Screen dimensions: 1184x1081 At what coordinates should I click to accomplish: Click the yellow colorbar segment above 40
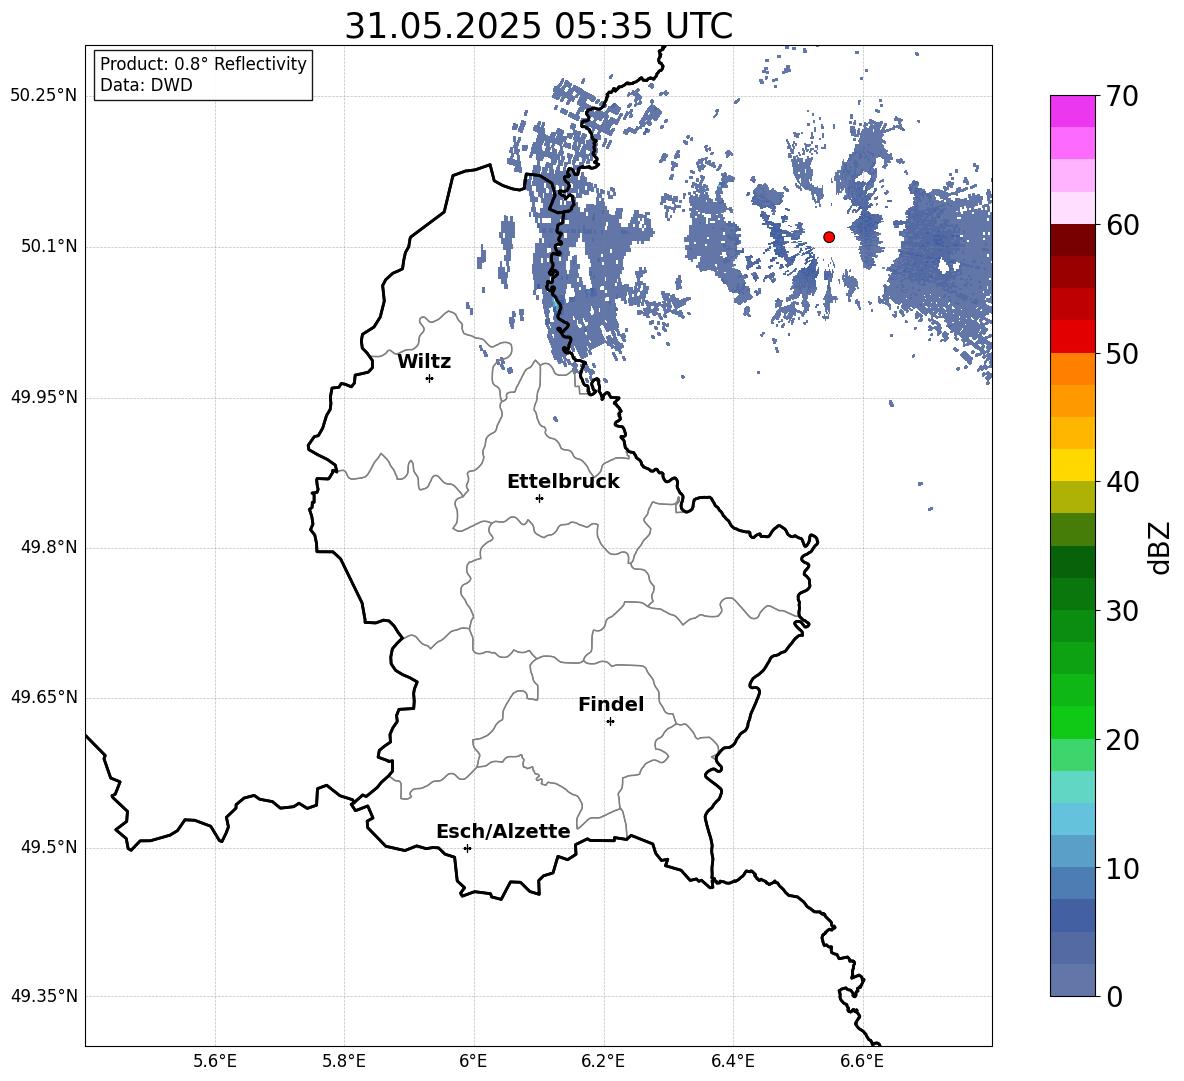point(1073,465)
